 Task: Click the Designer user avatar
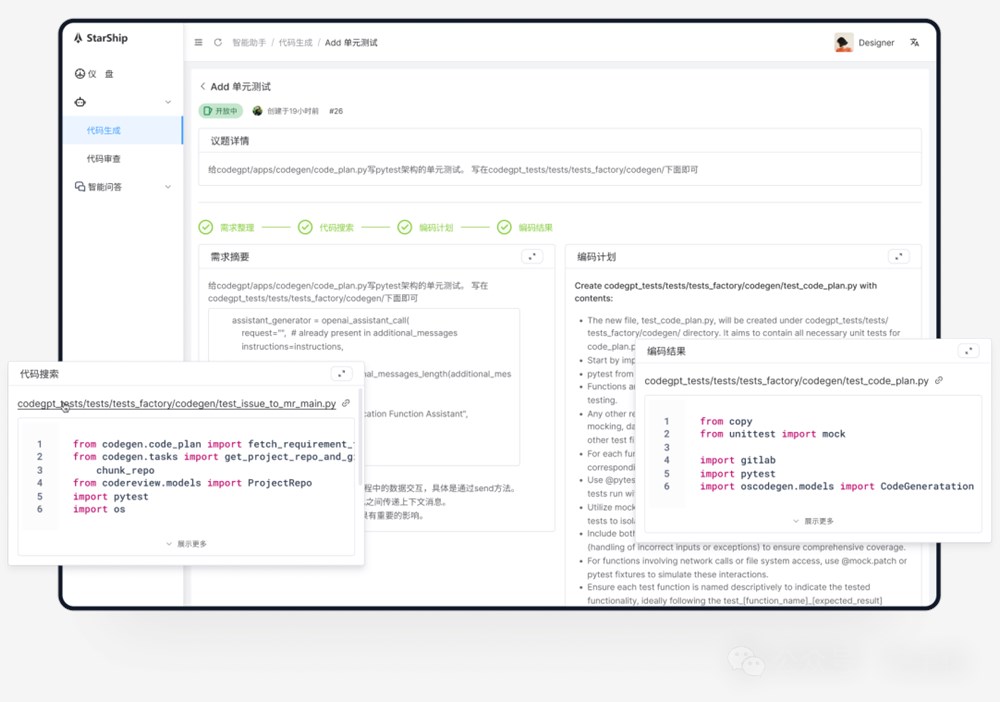click(844, 42)
